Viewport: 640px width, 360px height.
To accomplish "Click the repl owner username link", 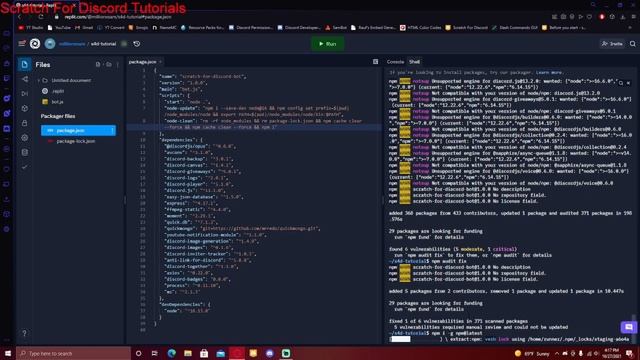I will click(72, 44).
